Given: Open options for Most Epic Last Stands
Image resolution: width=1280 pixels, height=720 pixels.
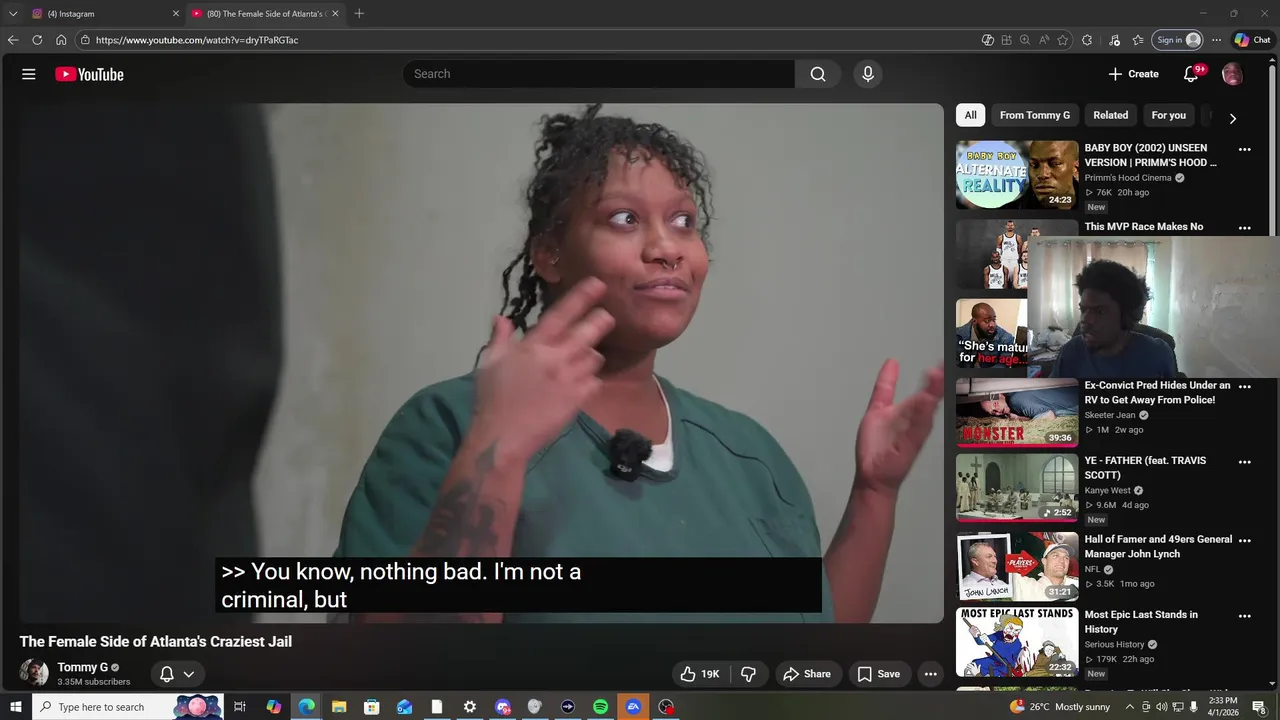Looking at the screenshot, I should pyautogui.click(x=1245, y=616).
